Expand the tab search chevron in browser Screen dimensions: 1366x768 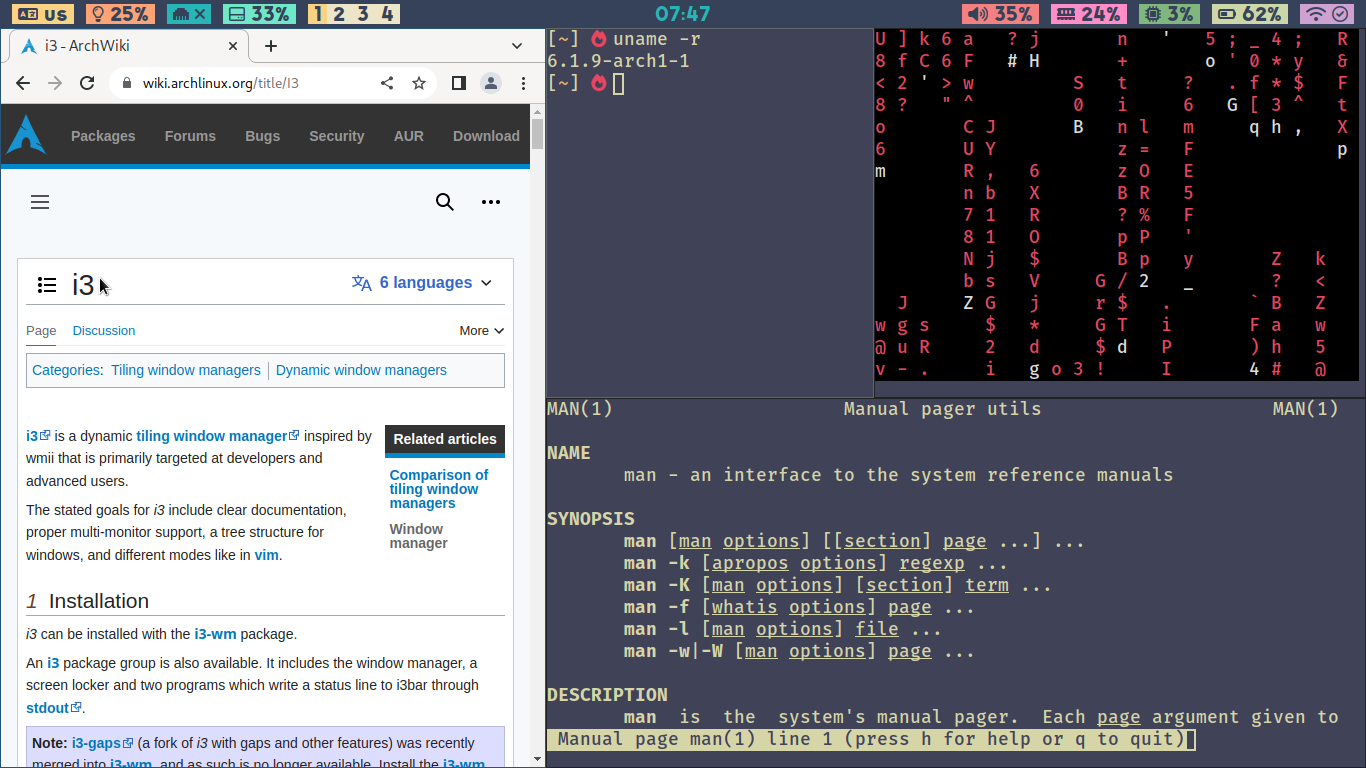coord(517,46)
